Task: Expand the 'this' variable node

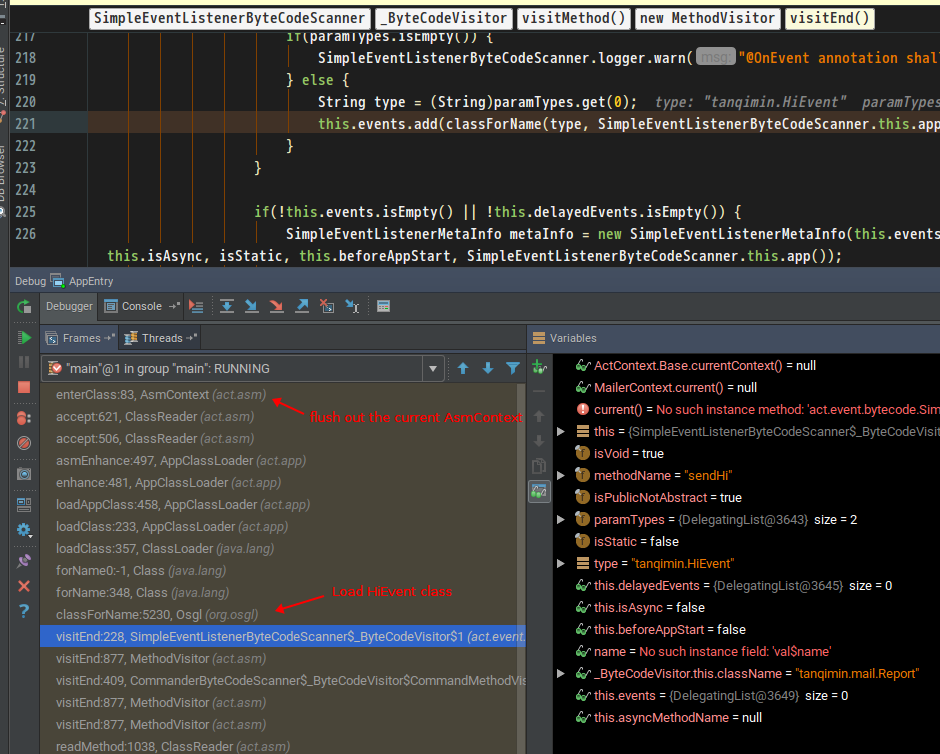Action: 561,432
